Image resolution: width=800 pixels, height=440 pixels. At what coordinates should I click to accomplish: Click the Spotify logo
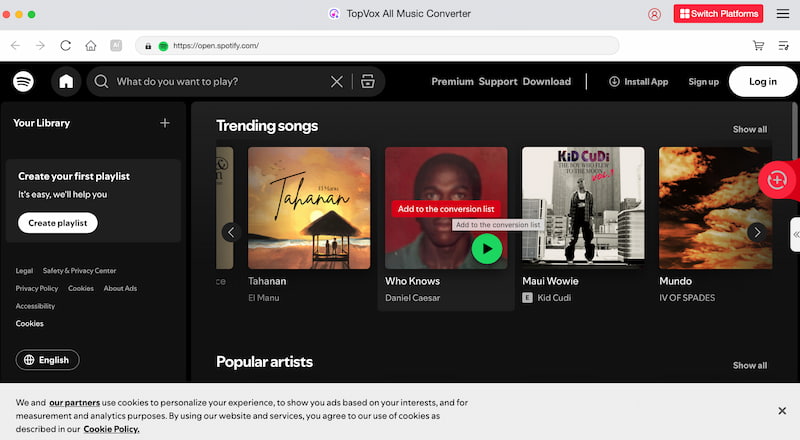[23, 81]
